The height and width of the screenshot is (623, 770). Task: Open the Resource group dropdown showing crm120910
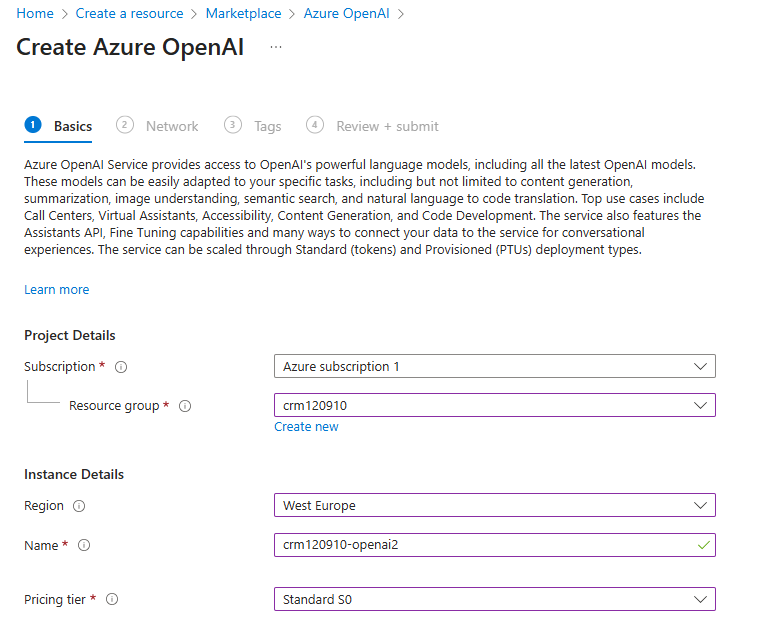[x=495, y=406]
